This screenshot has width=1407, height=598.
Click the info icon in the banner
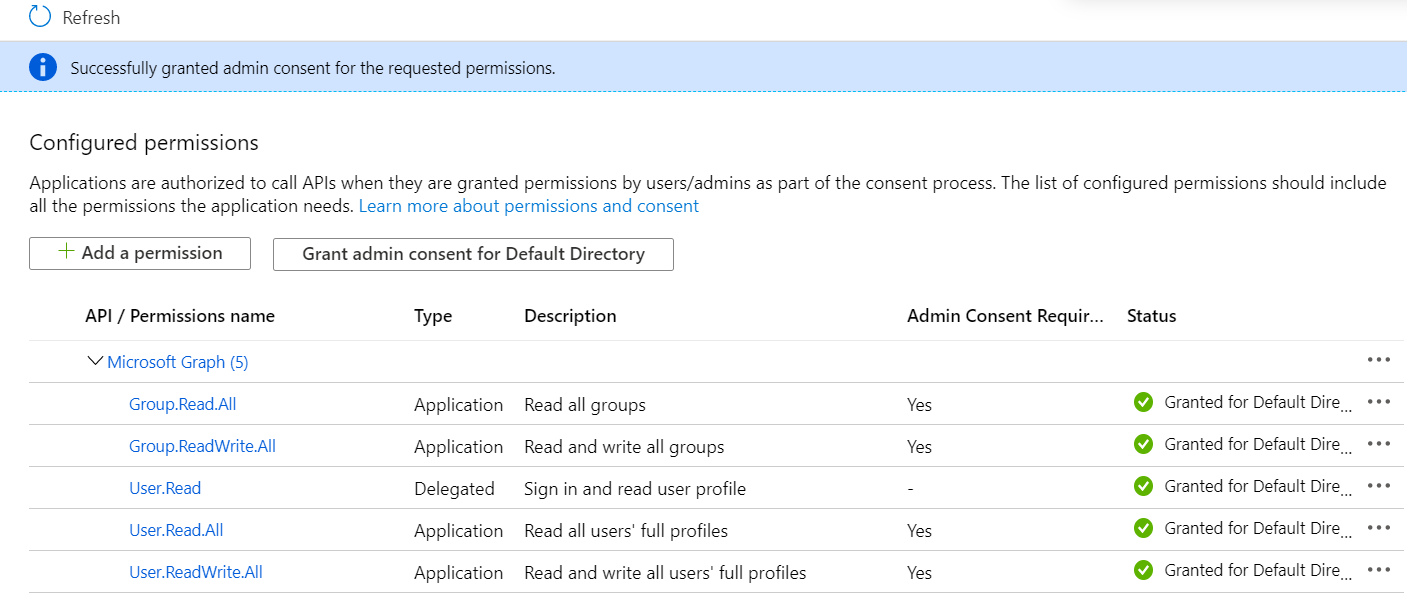pos(43,68)
